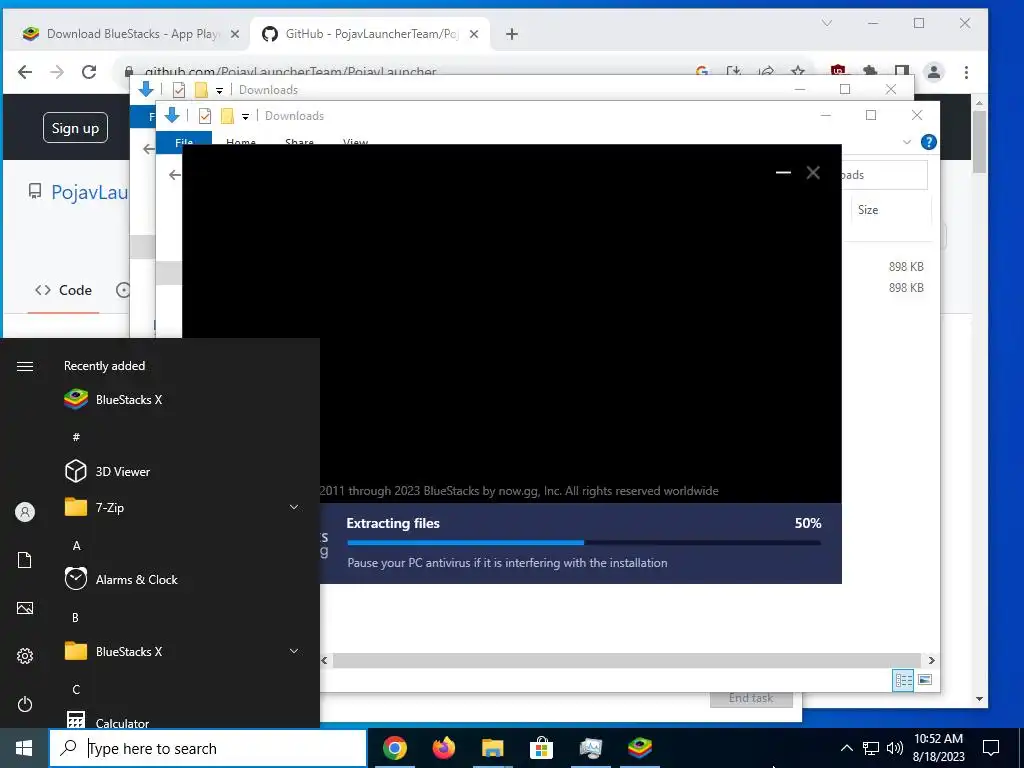Switch Explorer to large icons view

click(x=925, y=680)
